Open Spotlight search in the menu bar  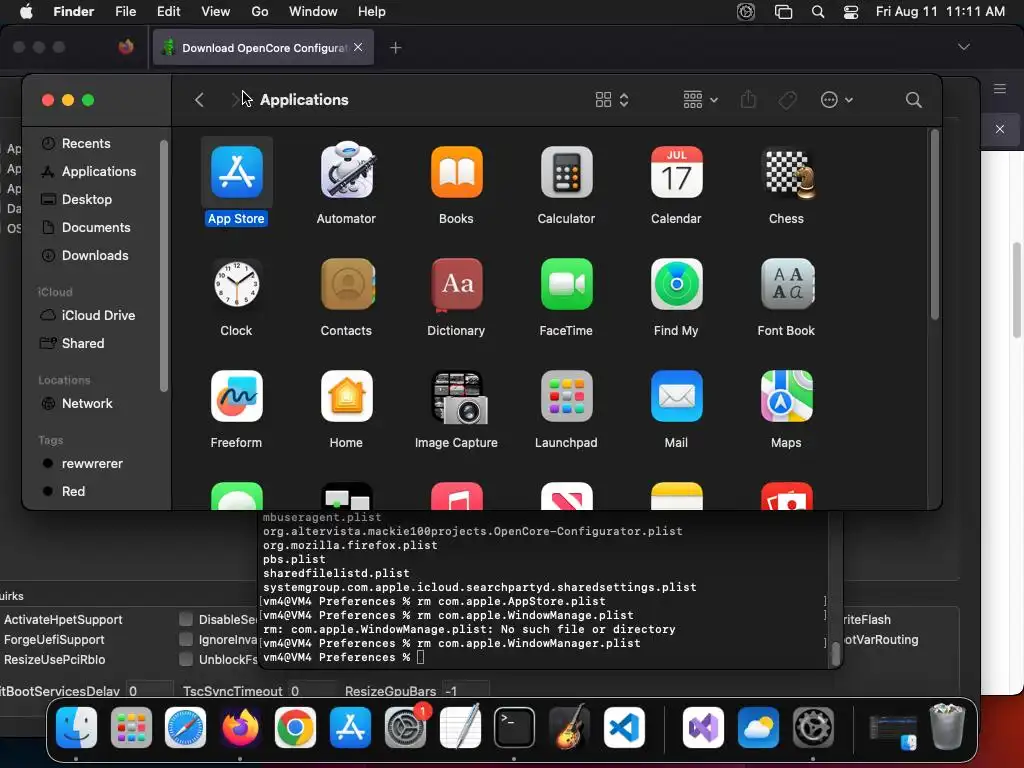pyautogui.click(x=818, y=11)
